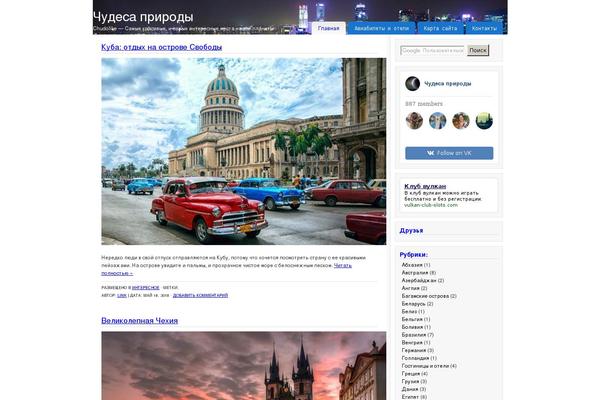
Task: Open the Белиз (1) category
Action: (x=413, y=312)
